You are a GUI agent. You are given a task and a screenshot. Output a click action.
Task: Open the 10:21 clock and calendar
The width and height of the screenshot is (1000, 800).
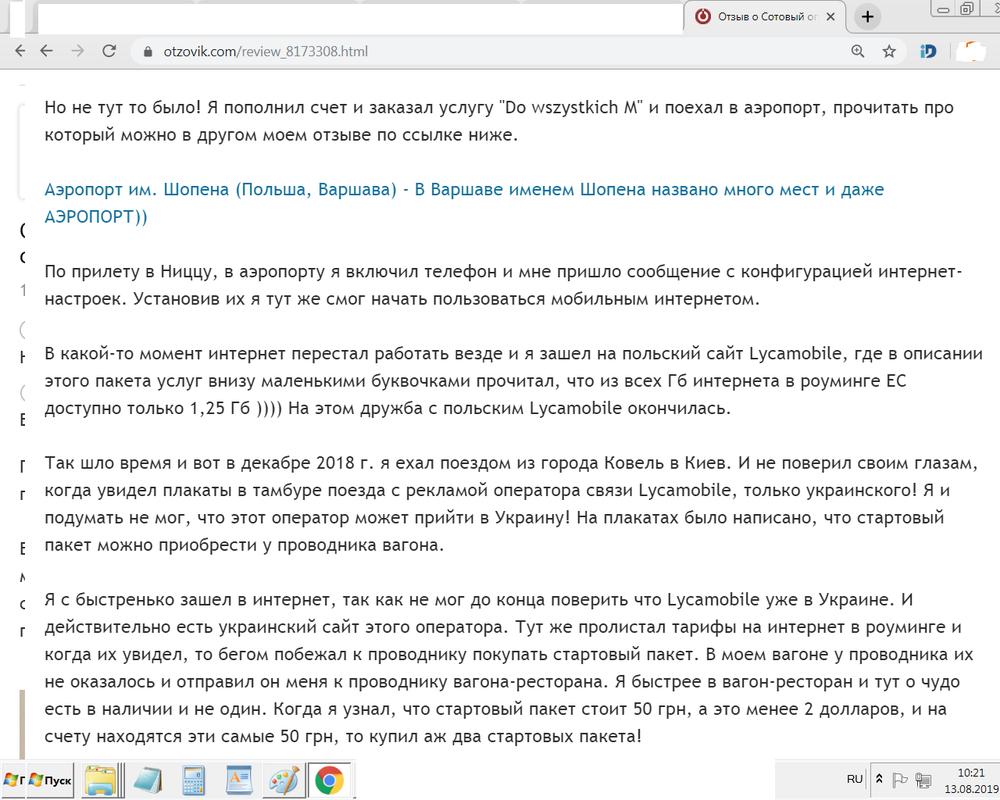[971, 780]
